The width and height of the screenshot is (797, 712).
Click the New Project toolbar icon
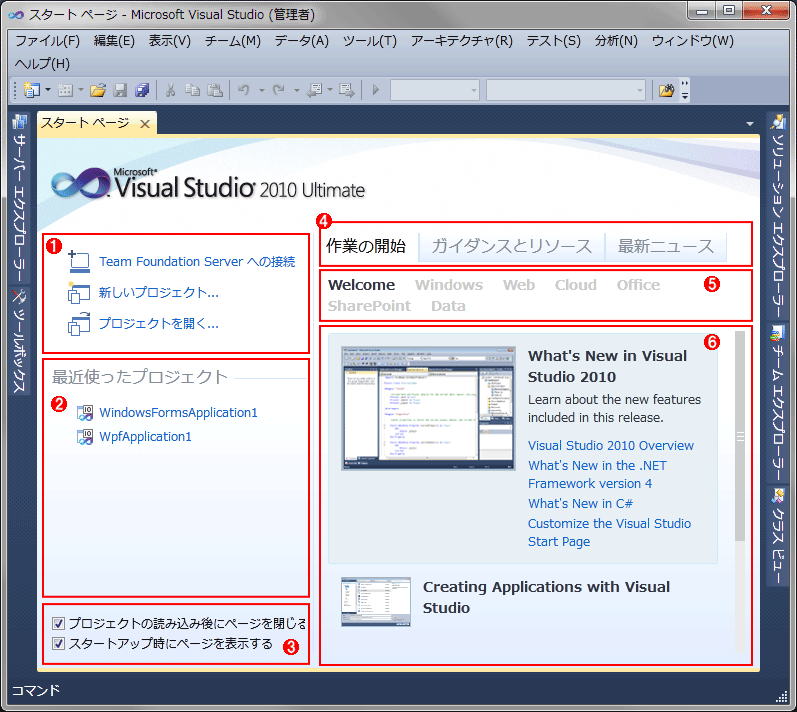point(32,90)
